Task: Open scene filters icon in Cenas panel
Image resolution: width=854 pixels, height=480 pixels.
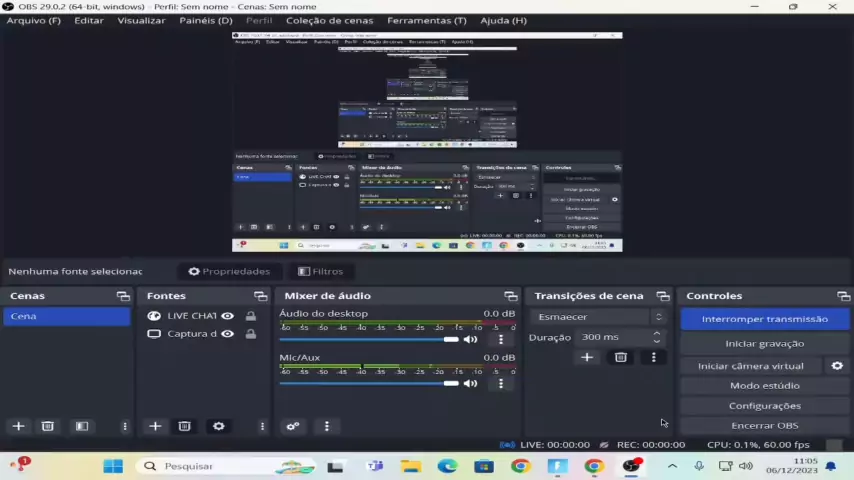Action: [82, 426]
